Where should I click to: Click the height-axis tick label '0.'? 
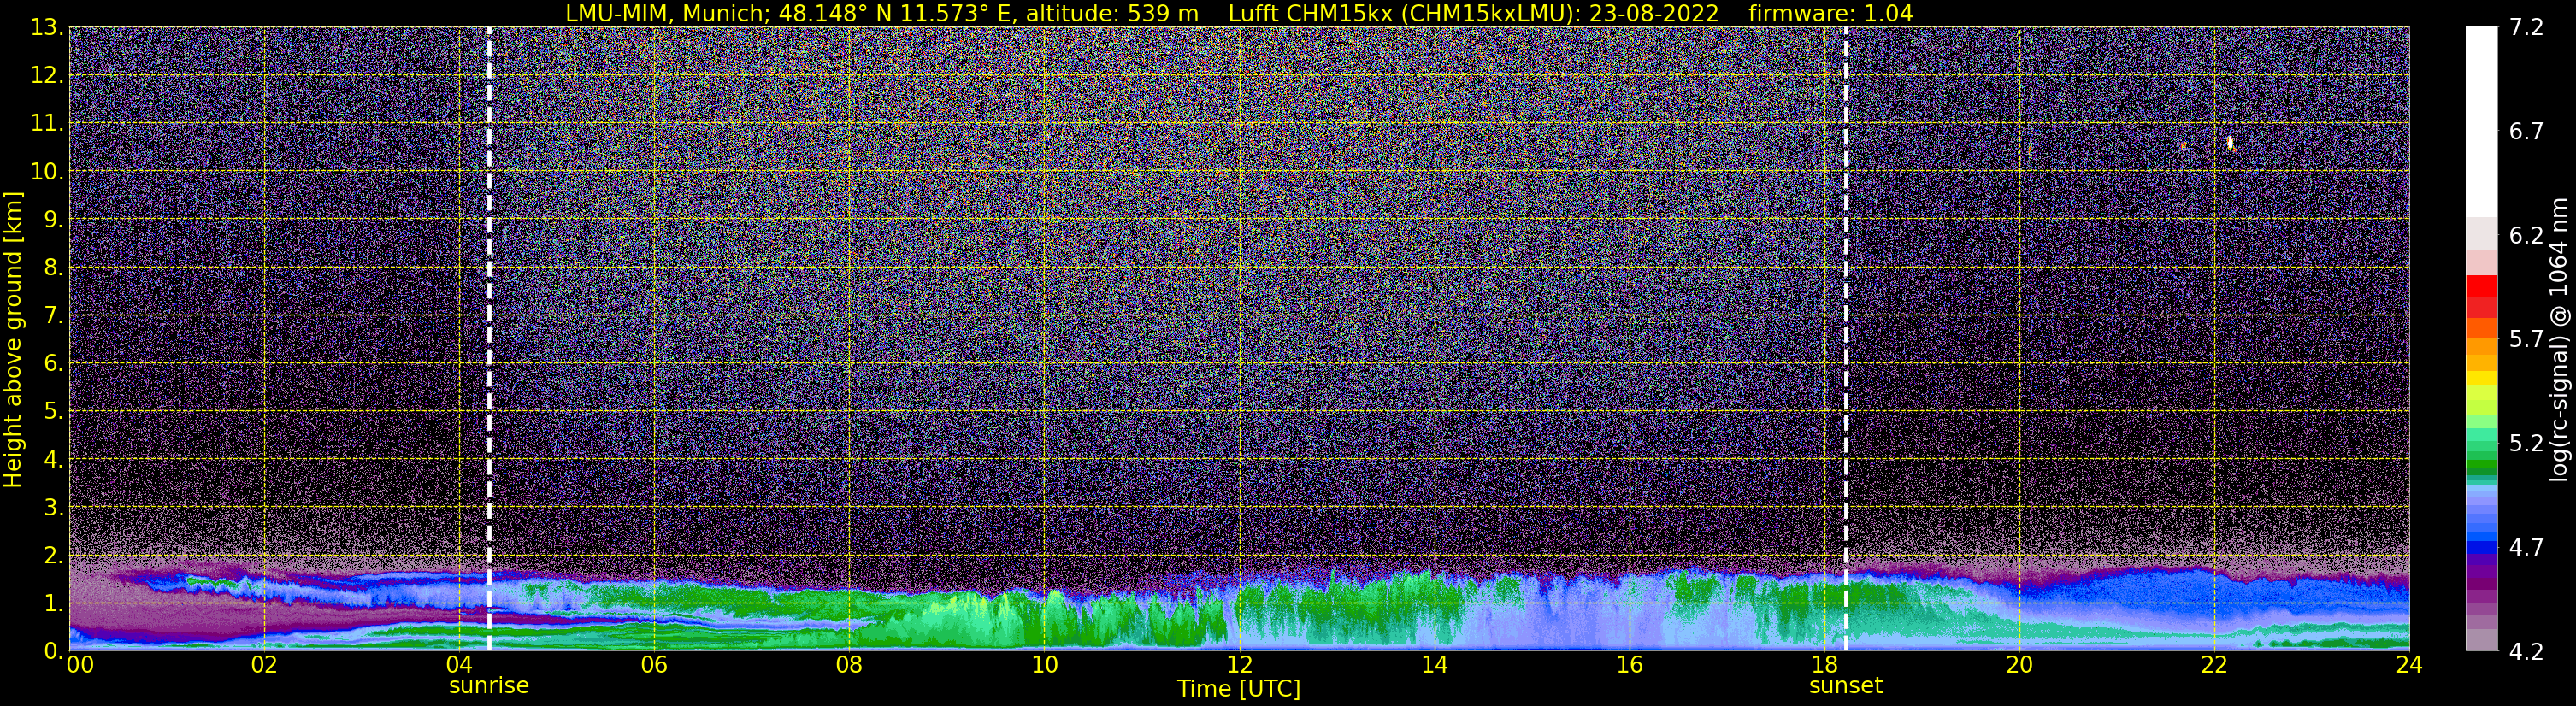click(x=53, y=651)
